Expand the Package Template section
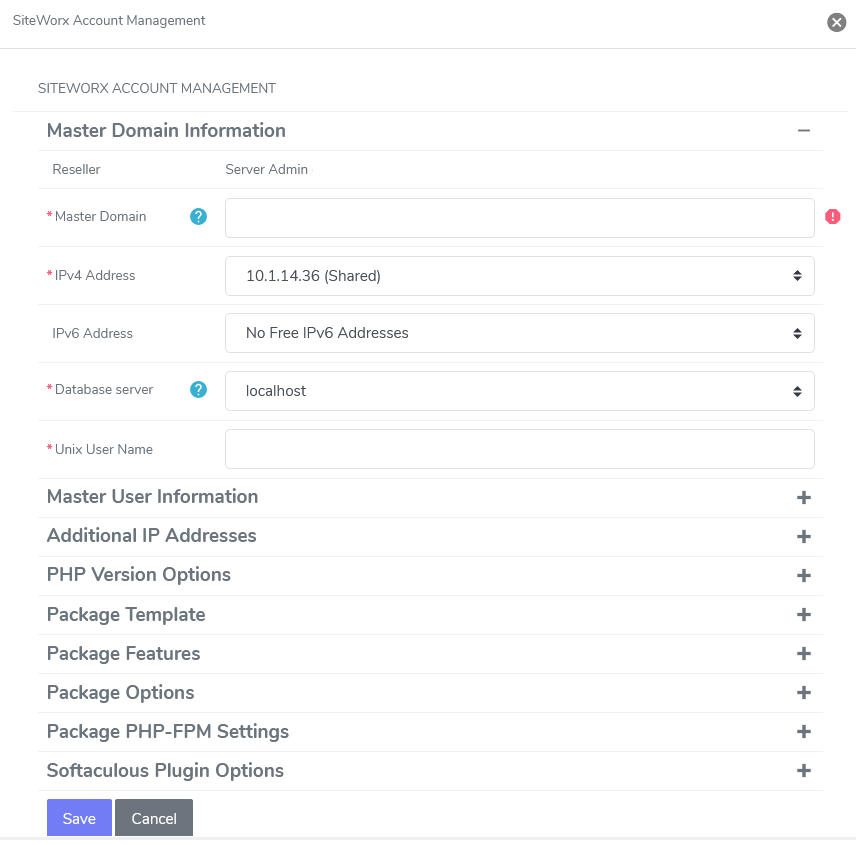The height and width of the screenshot is (845, 856). [803, 614]
